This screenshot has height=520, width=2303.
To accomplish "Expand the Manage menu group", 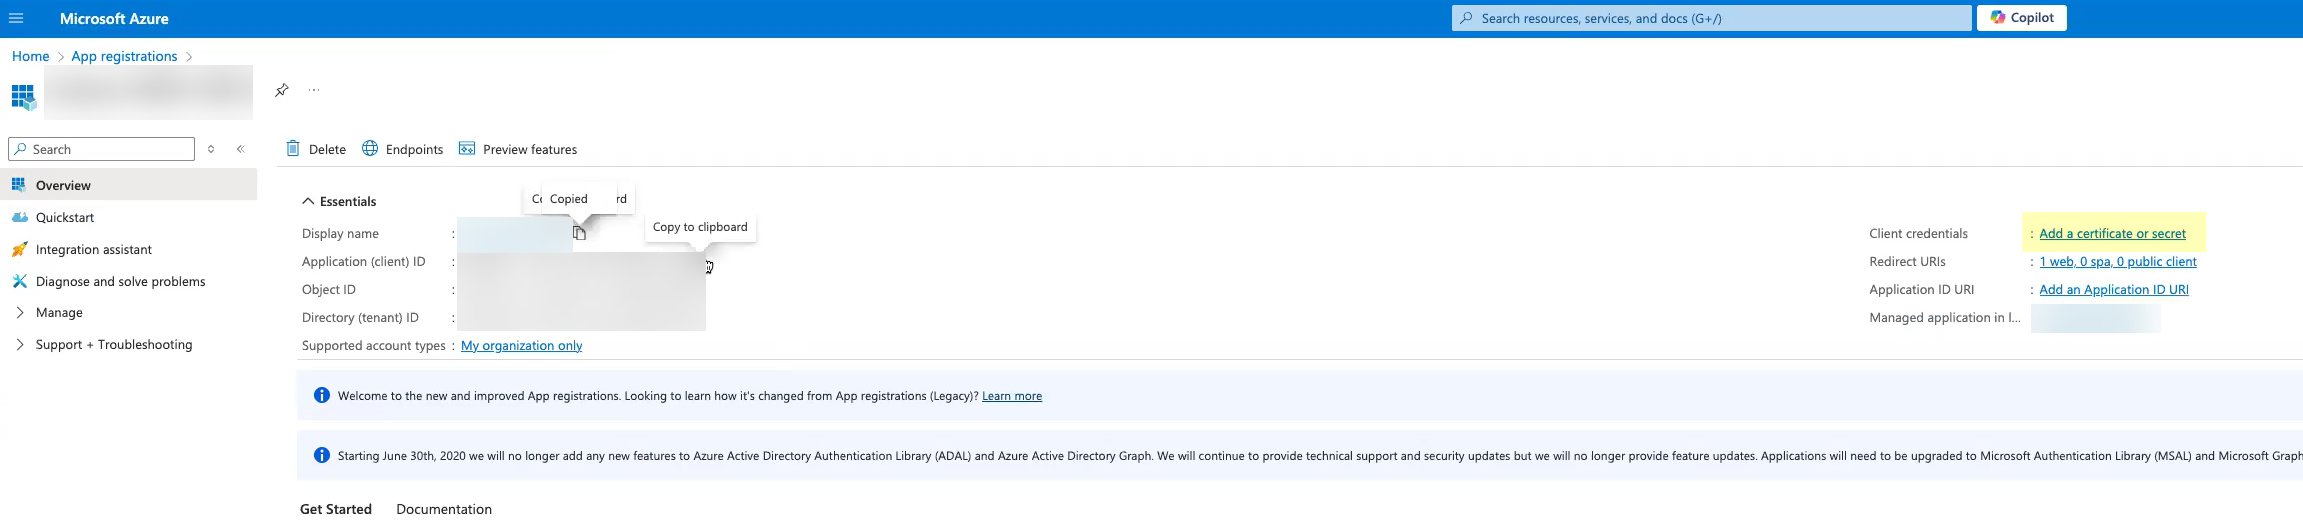I will pos(20,313).
